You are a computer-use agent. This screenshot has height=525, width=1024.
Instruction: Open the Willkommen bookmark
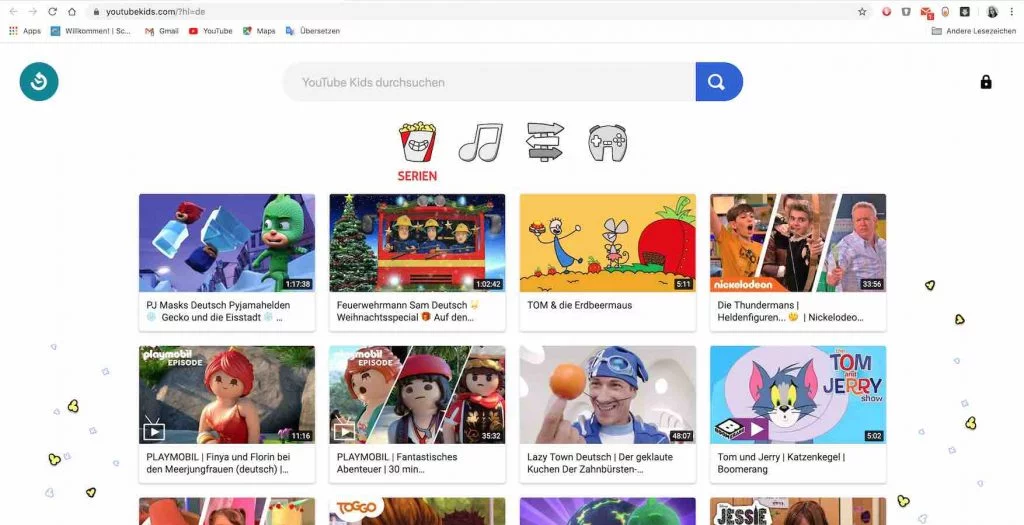coord(91,31)
